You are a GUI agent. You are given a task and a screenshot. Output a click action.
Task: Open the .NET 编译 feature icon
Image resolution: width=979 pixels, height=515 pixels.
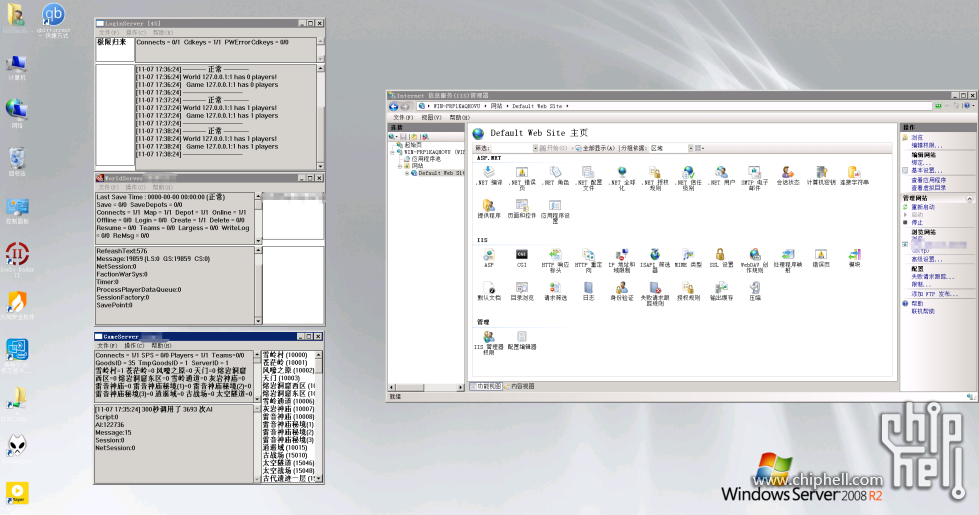coord(489,173)
